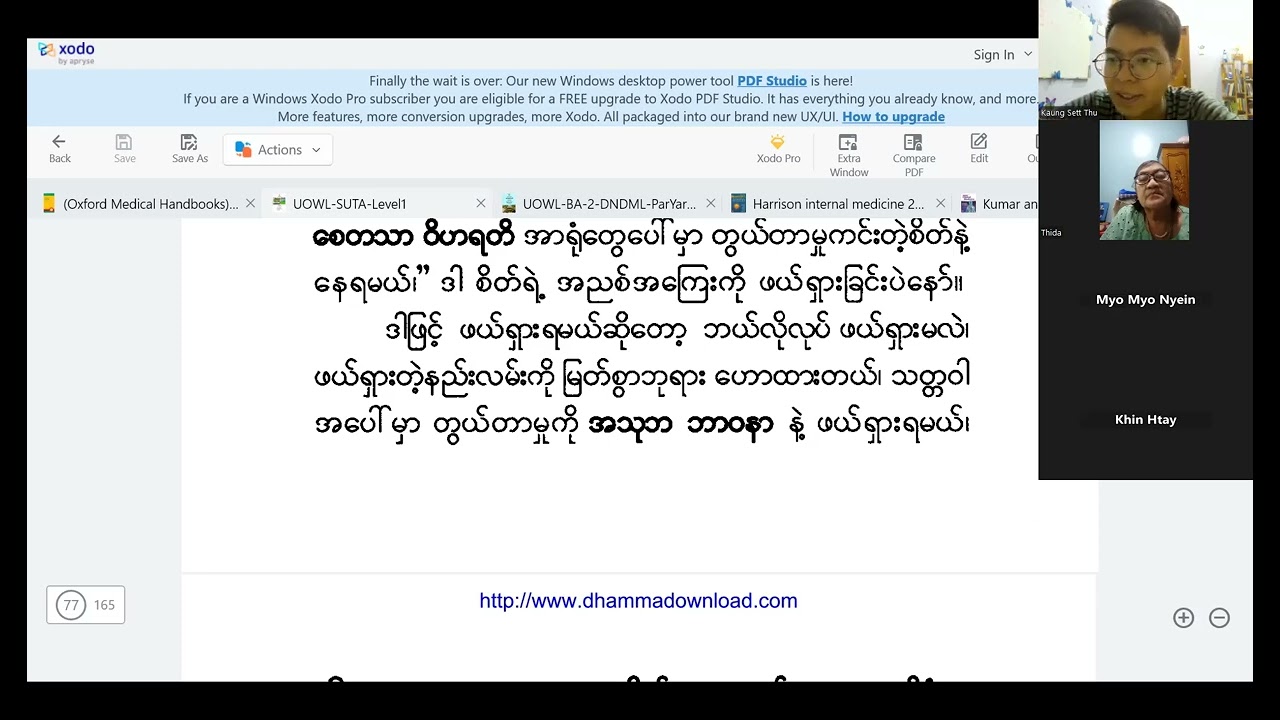The image size is (1280, 720).
Task: Click the total page count 165
Action: 104,605
